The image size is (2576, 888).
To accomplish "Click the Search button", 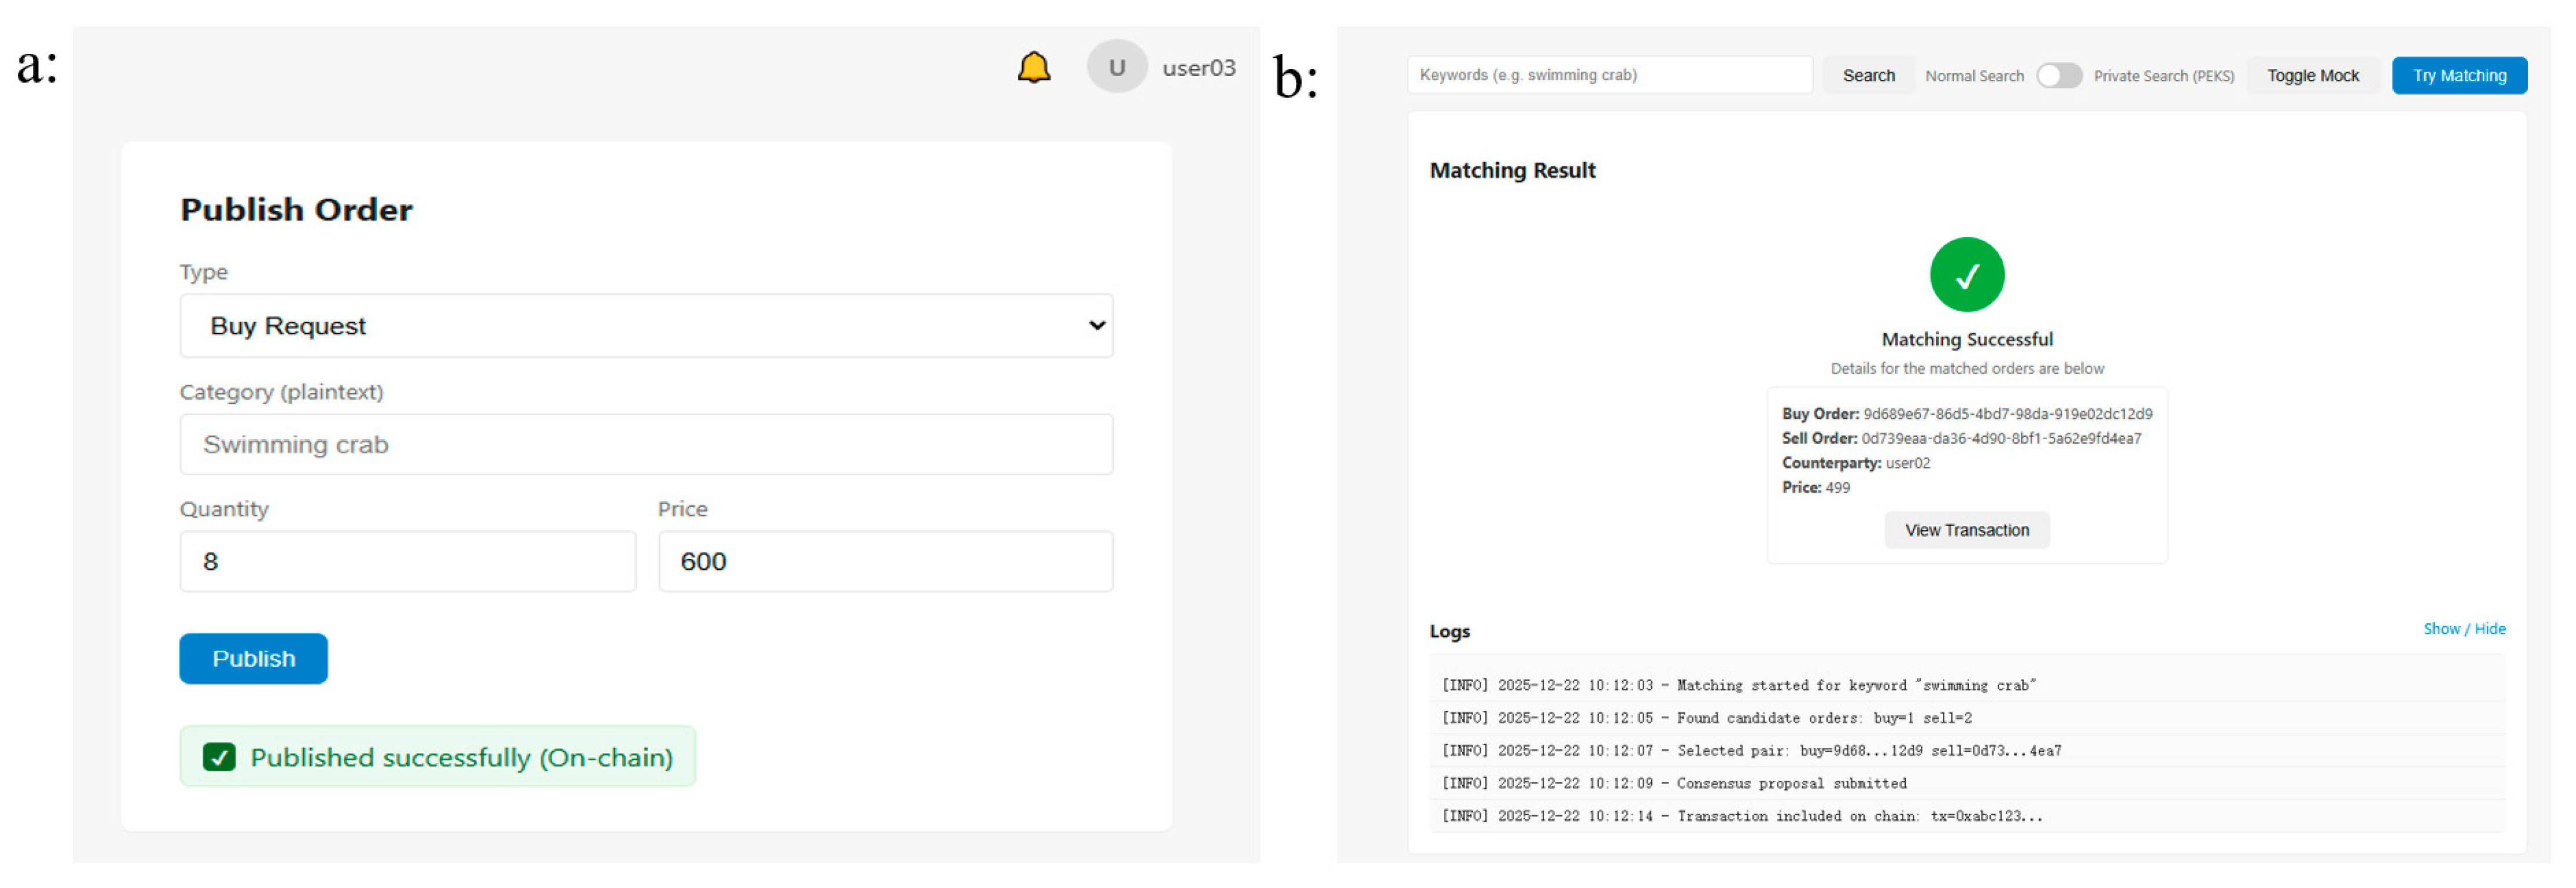I will pyautogui.click(x=1868, y=76).
